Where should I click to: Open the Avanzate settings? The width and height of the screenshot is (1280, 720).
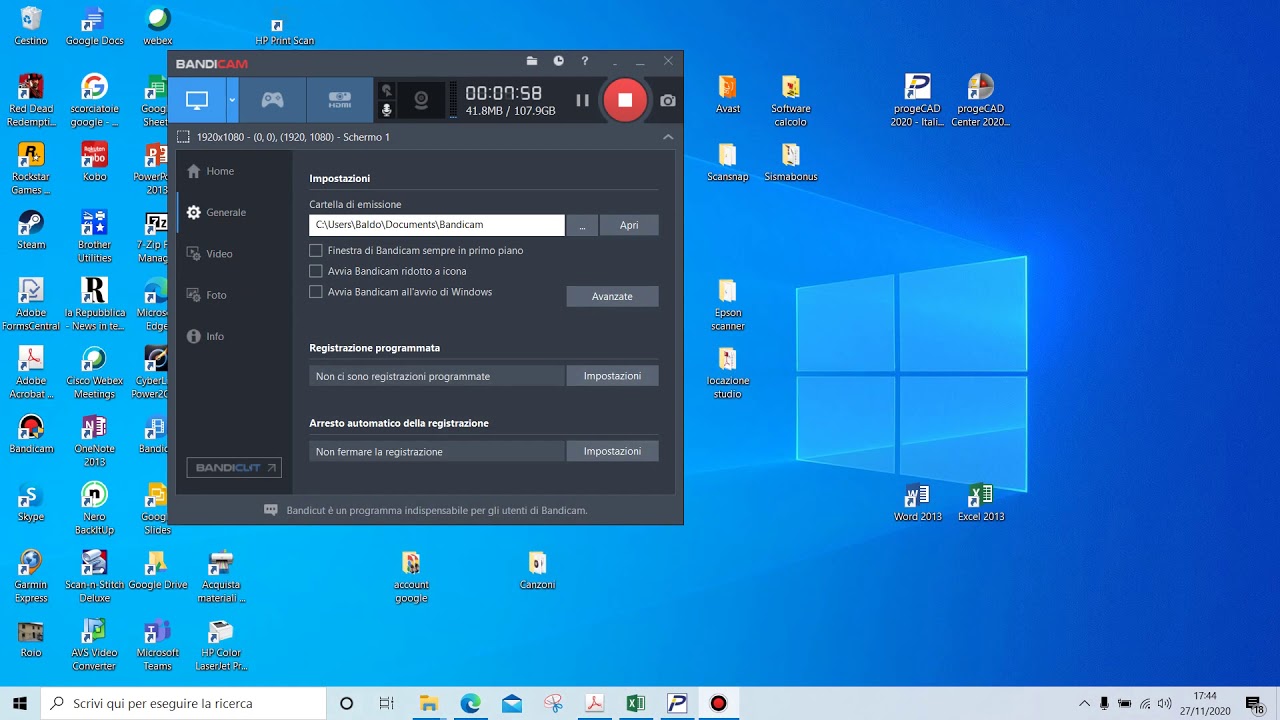point(612,296)
